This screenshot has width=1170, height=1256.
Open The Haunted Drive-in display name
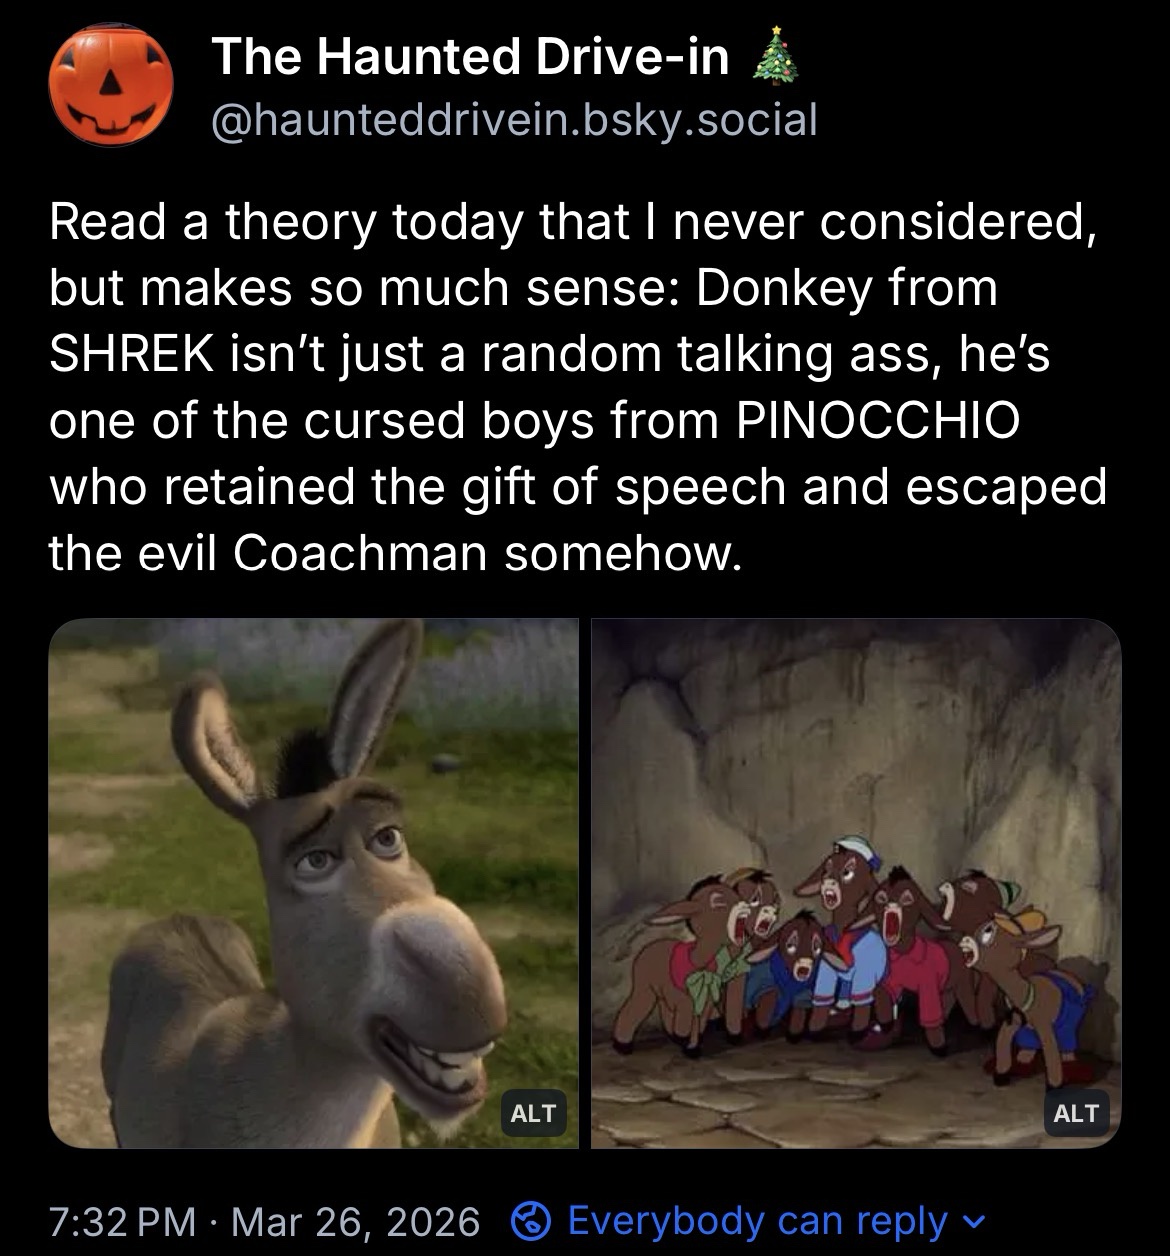click(470, 57)
